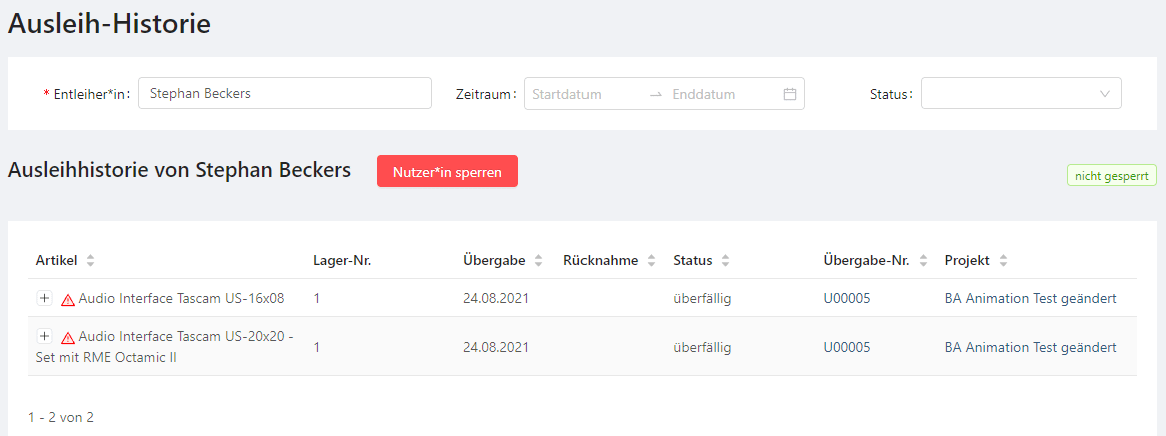Select the Startdatum date field
Image resolution: width=1166 pixels, height=436 pixels.
pos(580,94)
